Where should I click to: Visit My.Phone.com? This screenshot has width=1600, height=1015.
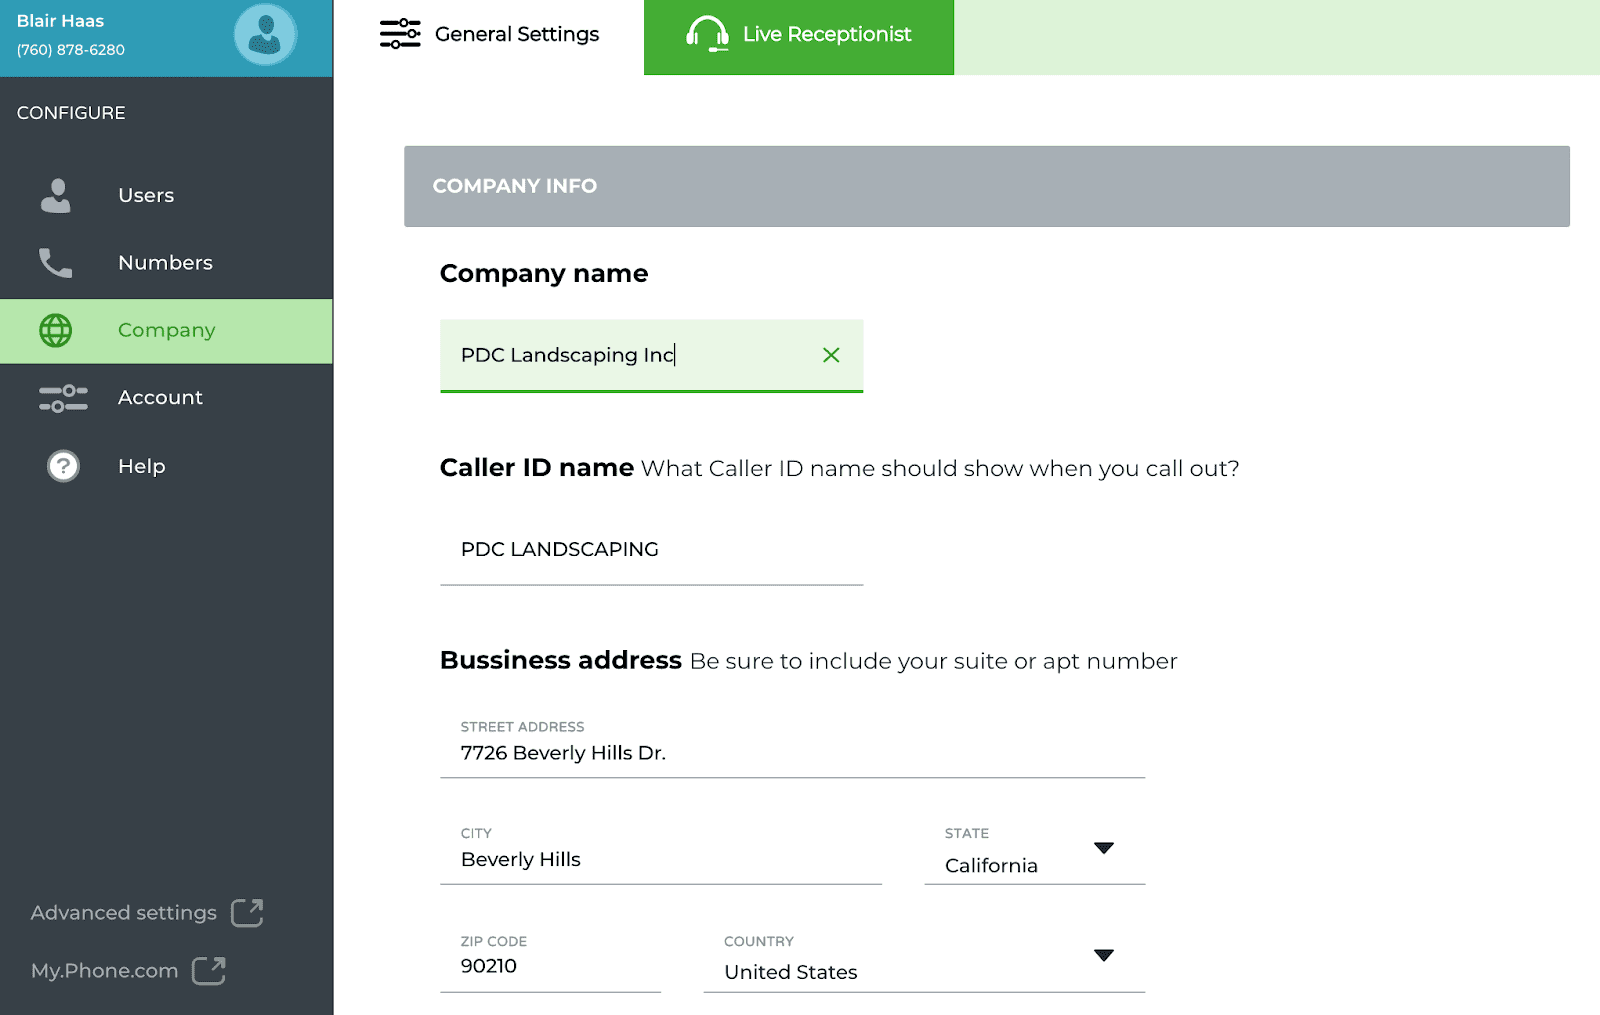click(x=103, y=970)
